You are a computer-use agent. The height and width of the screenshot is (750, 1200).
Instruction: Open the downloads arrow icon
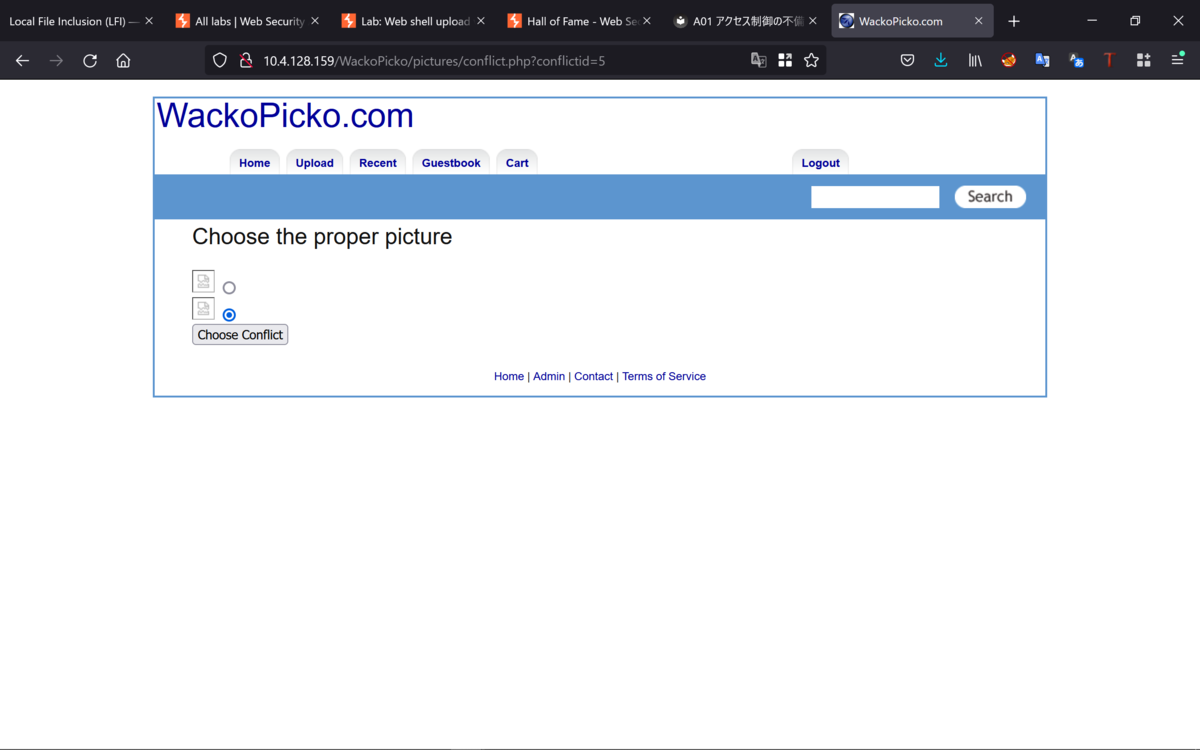(x=941, y=61)
